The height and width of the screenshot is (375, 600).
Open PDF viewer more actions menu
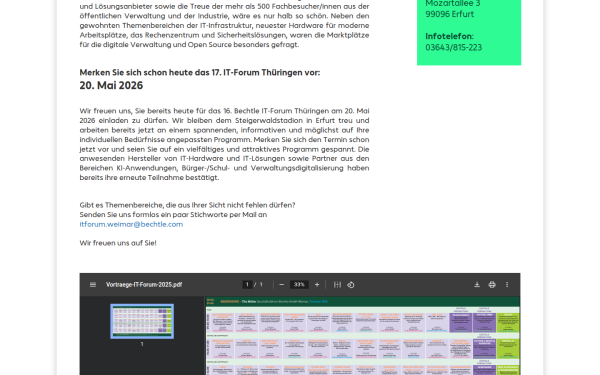pyautogui.click(x=507, y=285)
